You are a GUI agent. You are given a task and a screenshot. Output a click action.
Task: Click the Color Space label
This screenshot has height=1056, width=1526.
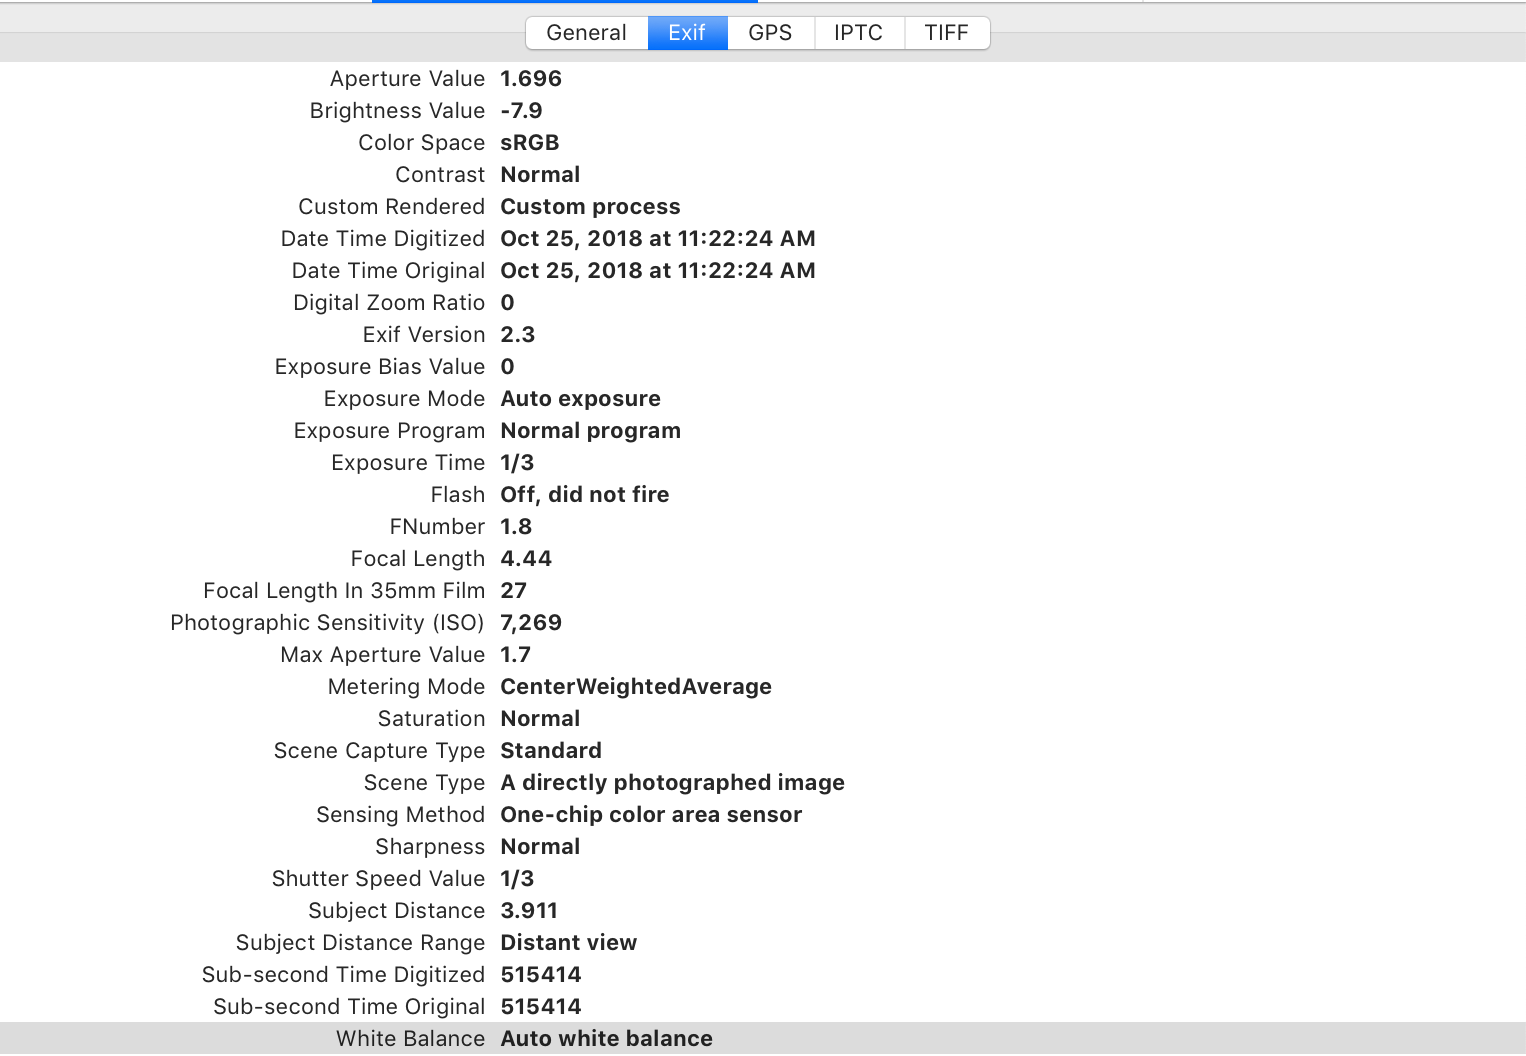pyautogui.click(x=421, y=143)
